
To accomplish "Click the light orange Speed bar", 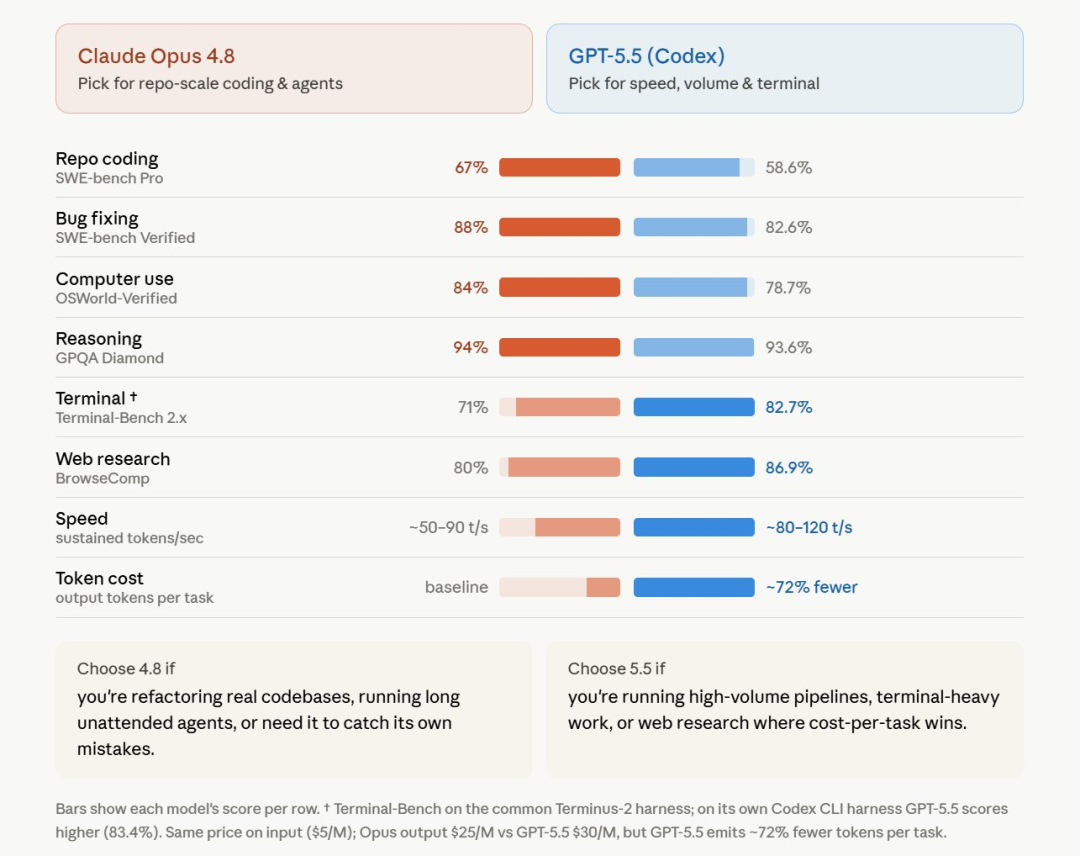I will 559,528.
